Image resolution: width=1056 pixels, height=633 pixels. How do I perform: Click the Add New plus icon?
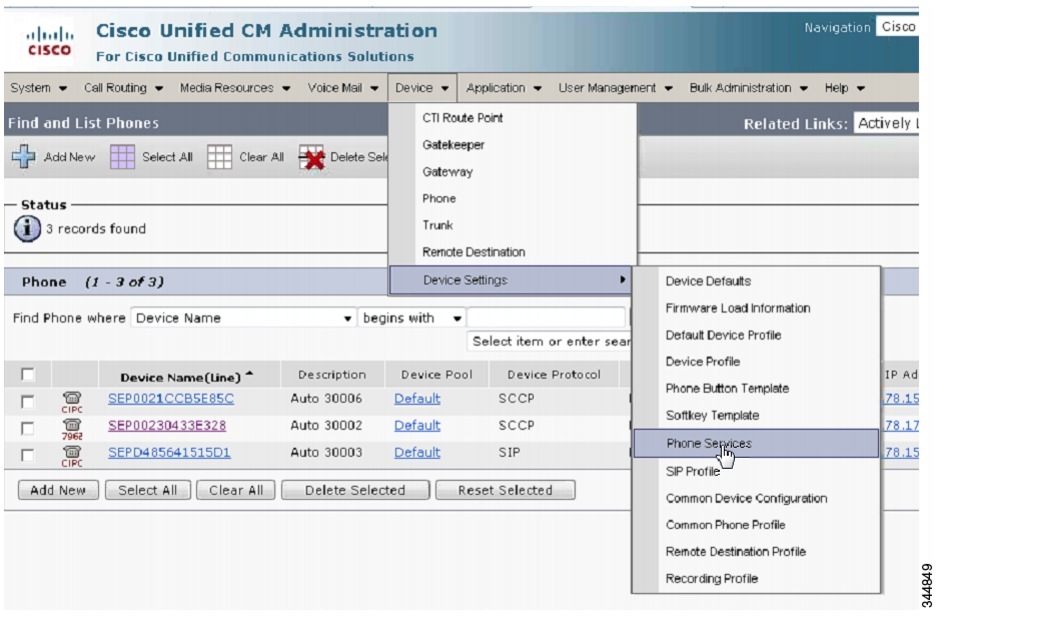(x=24, y=157)
